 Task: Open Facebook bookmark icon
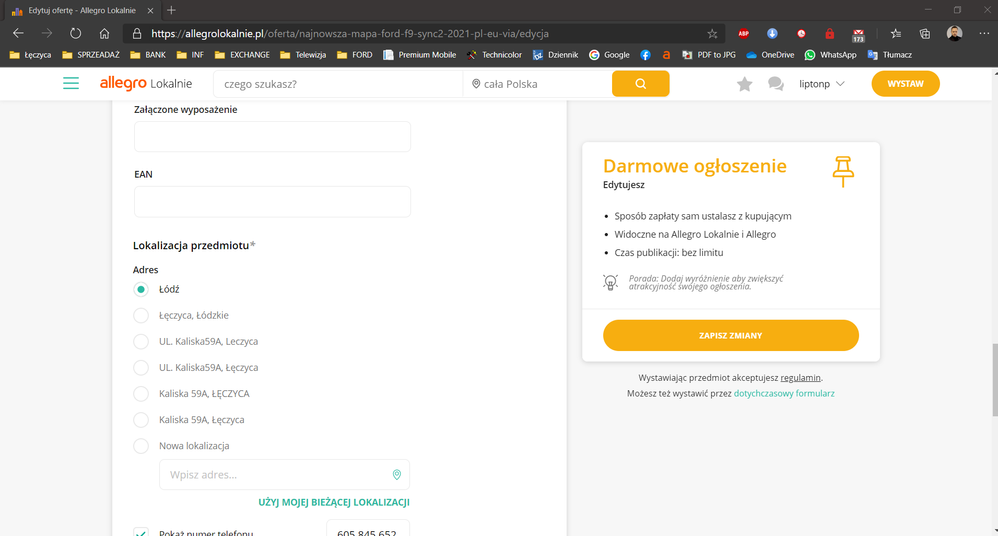[x=645, y=55]
